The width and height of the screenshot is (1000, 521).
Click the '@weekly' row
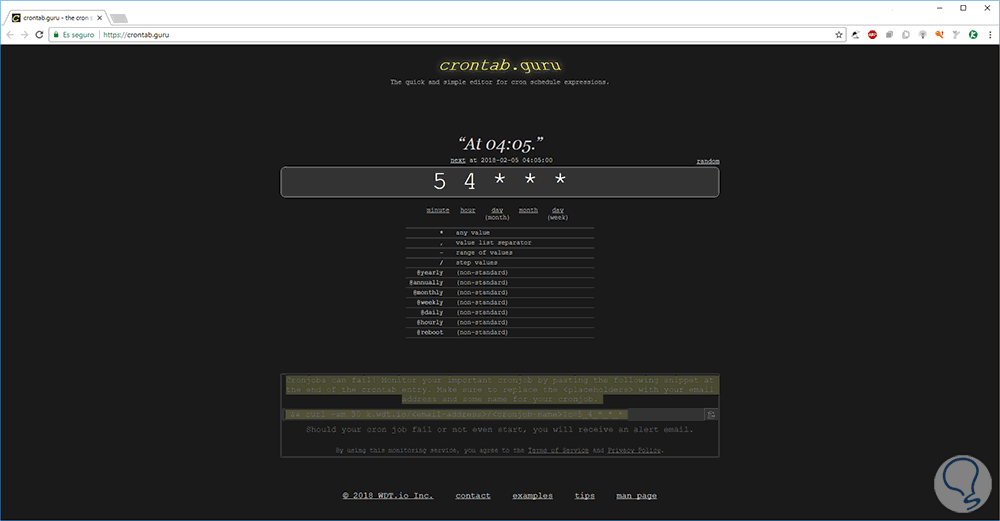500,302
